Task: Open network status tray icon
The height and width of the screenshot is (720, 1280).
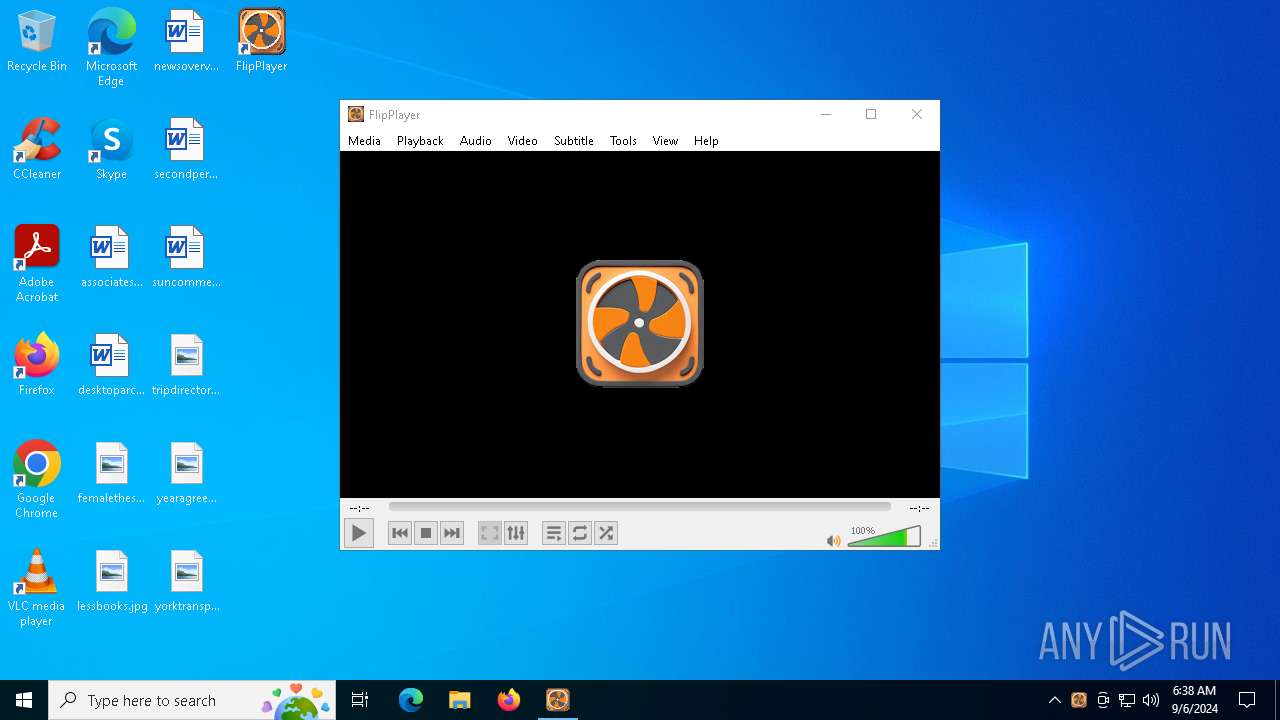Action: [x=1127, y=700]
